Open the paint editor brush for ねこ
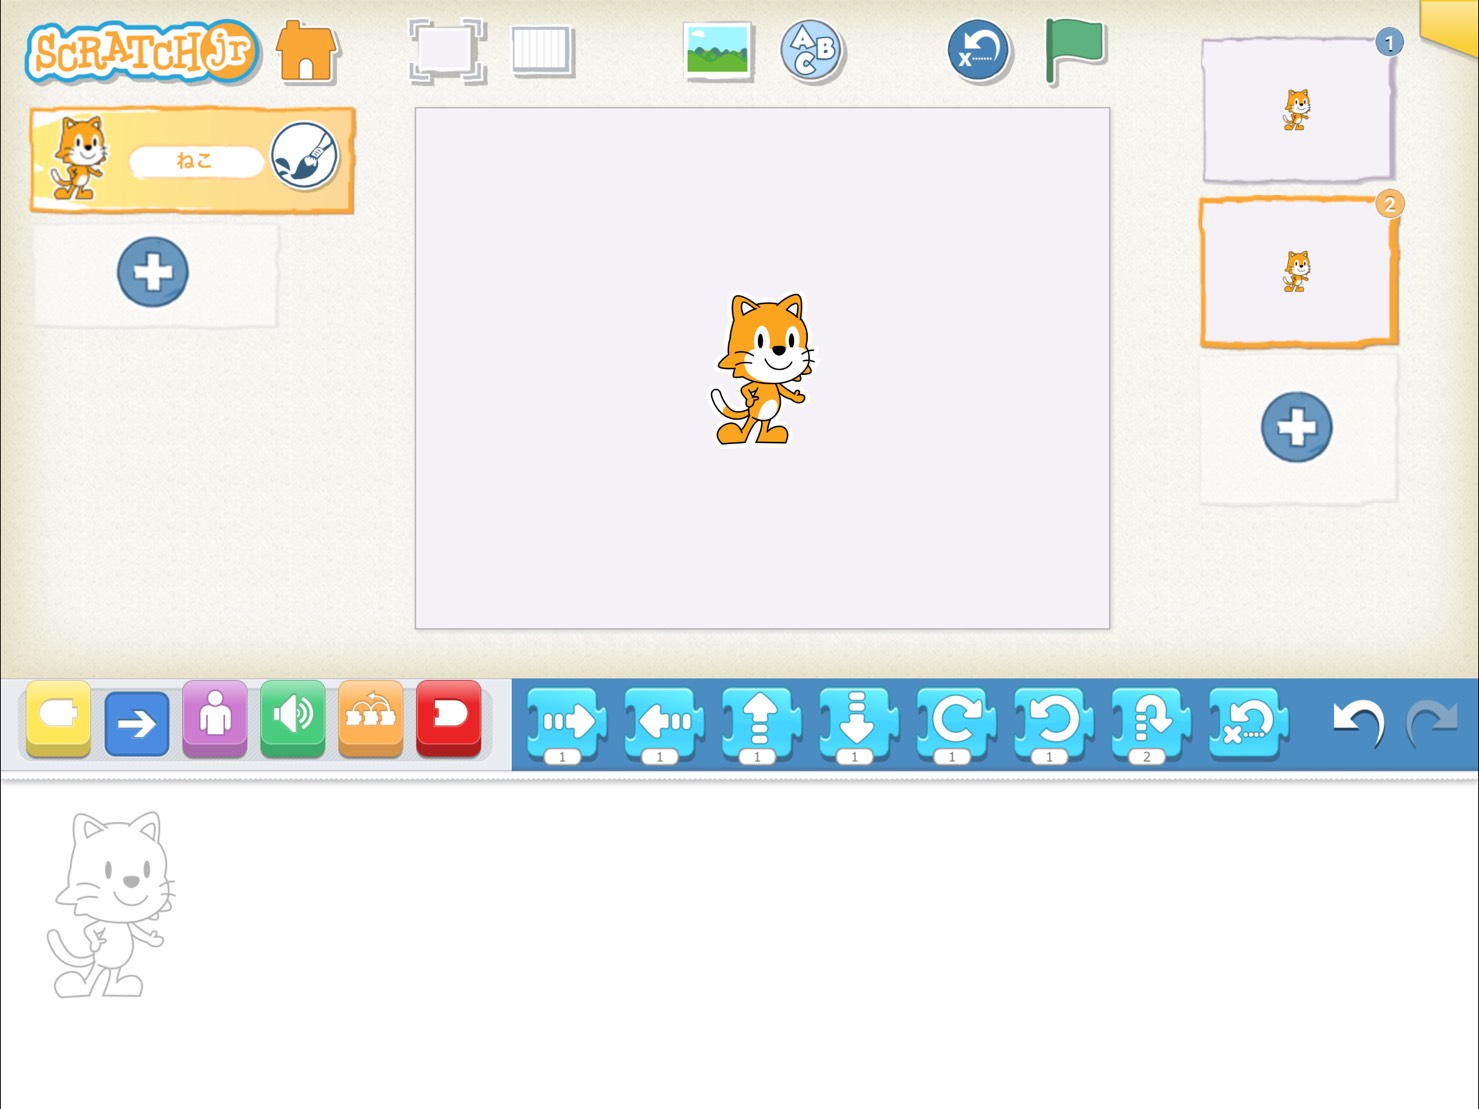This screenshot has height=1109, width=1479. (305, 156)
